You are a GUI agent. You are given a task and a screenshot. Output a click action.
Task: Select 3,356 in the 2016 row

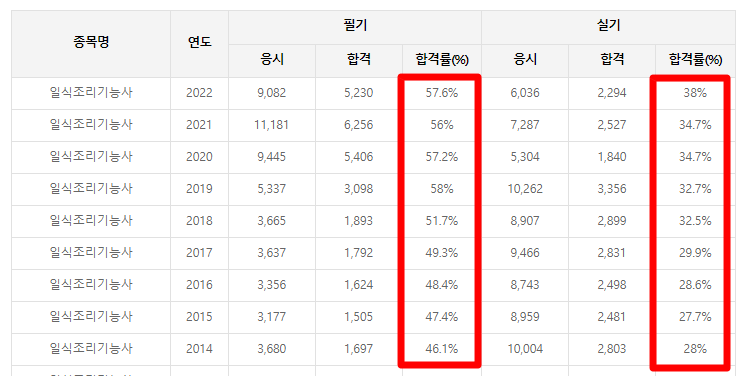click(x=271, y=285)
